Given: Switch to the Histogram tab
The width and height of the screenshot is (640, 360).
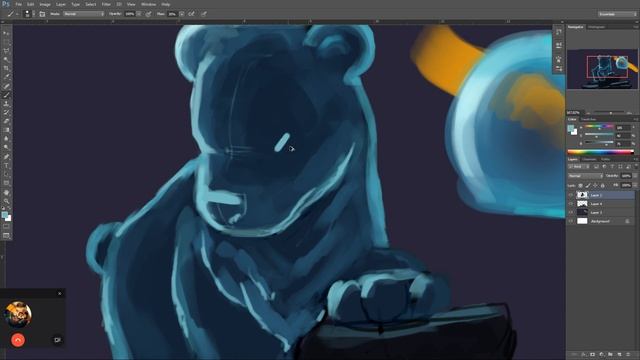Looking at the screenshot, I should pyautogui.click(x=596, y=27).
